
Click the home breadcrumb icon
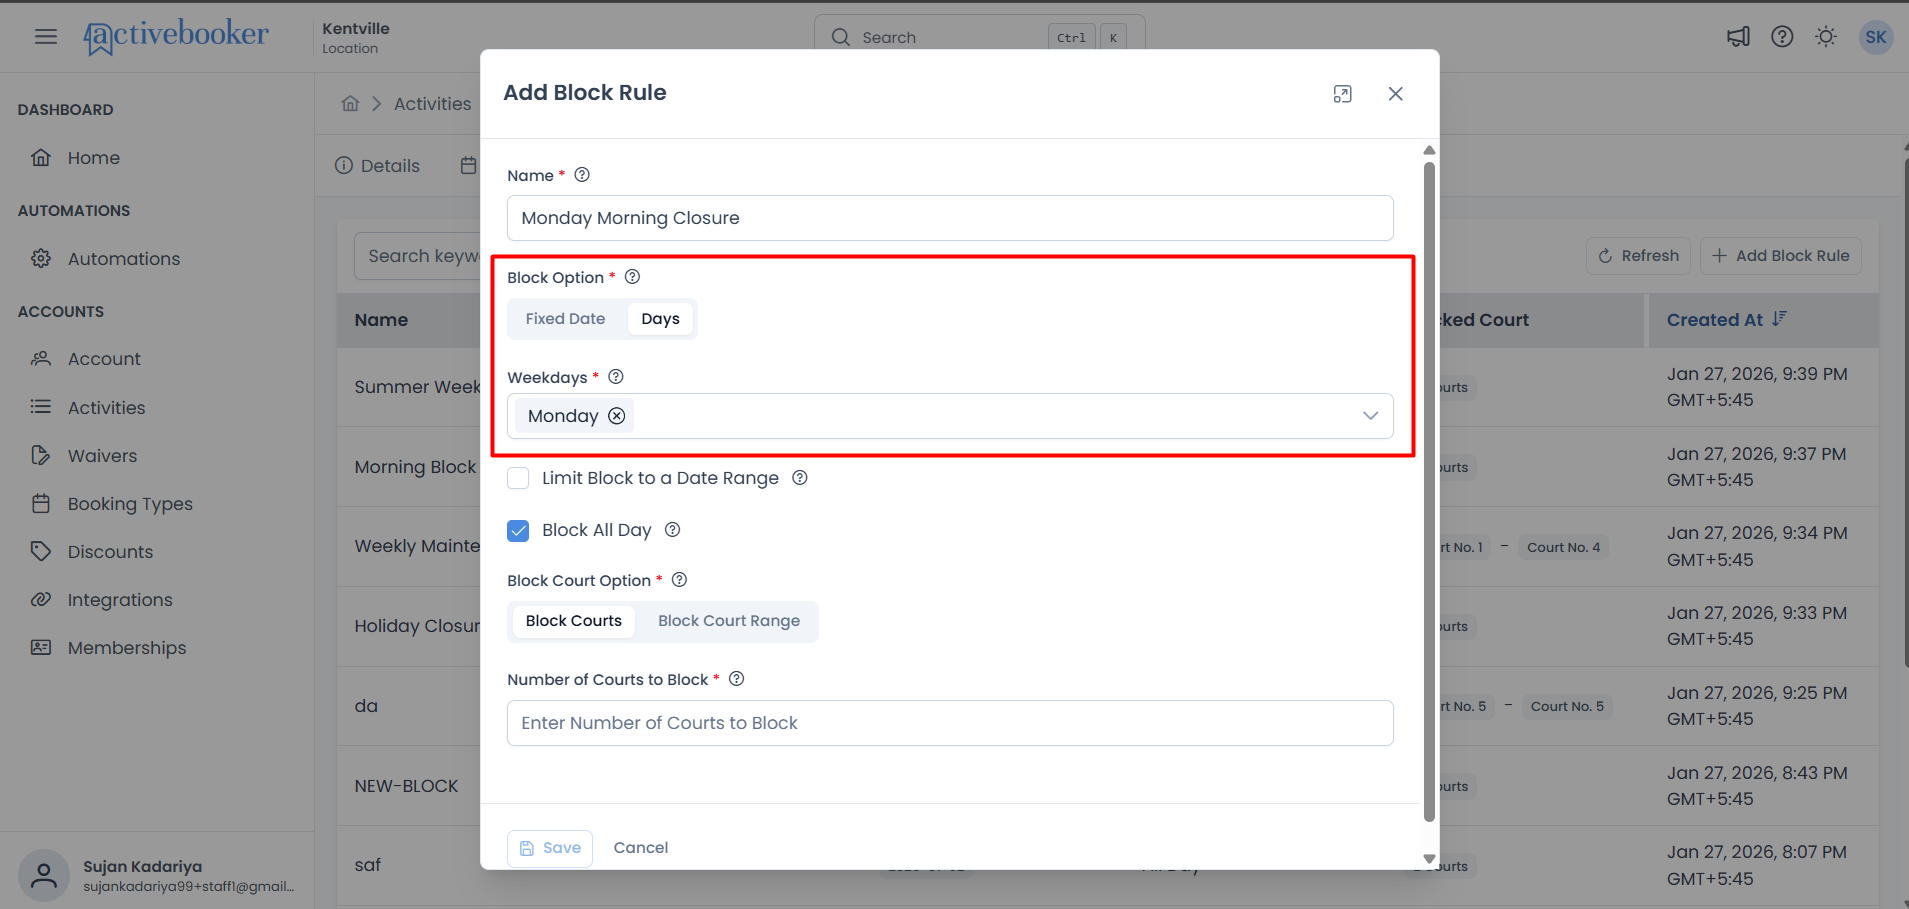click(x=350, y=103)
